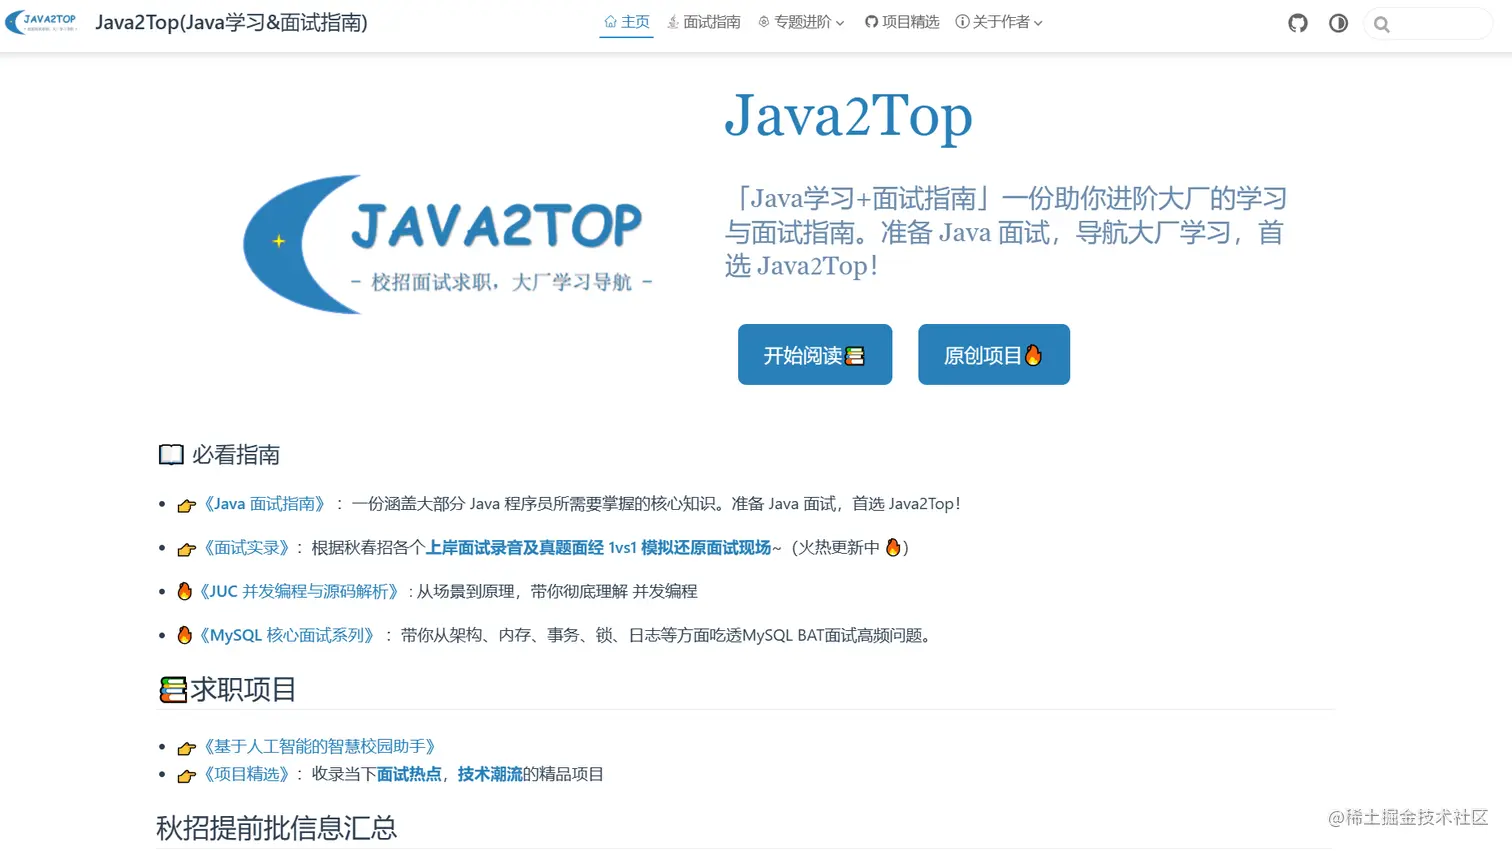Open the 《MySQL 核心面试系列》 link
Image resolution: width=1512 pixels, height=851 pixels.
(x=286, y=636)
